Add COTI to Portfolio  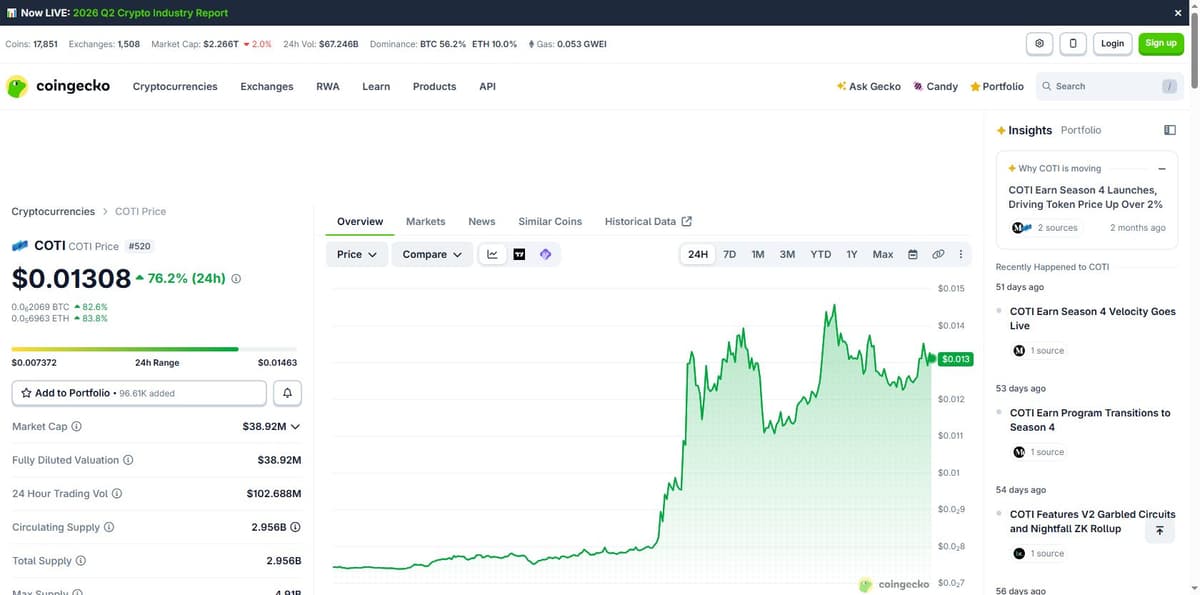[139, 393]
